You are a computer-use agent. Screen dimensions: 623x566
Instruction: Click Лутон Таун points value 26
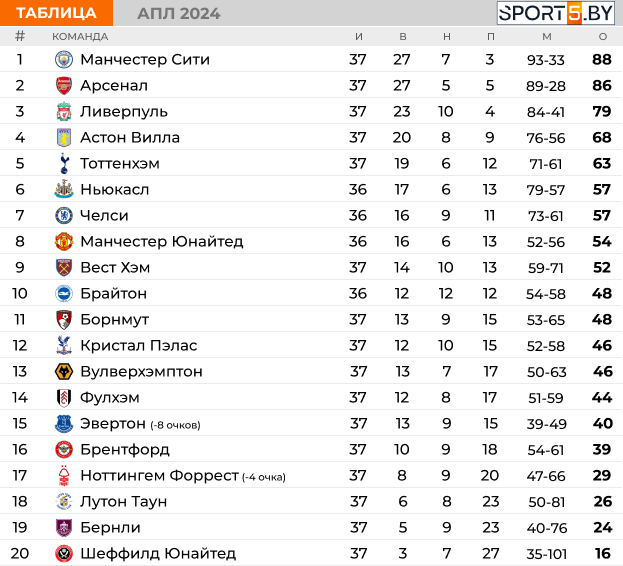(603, 502)
